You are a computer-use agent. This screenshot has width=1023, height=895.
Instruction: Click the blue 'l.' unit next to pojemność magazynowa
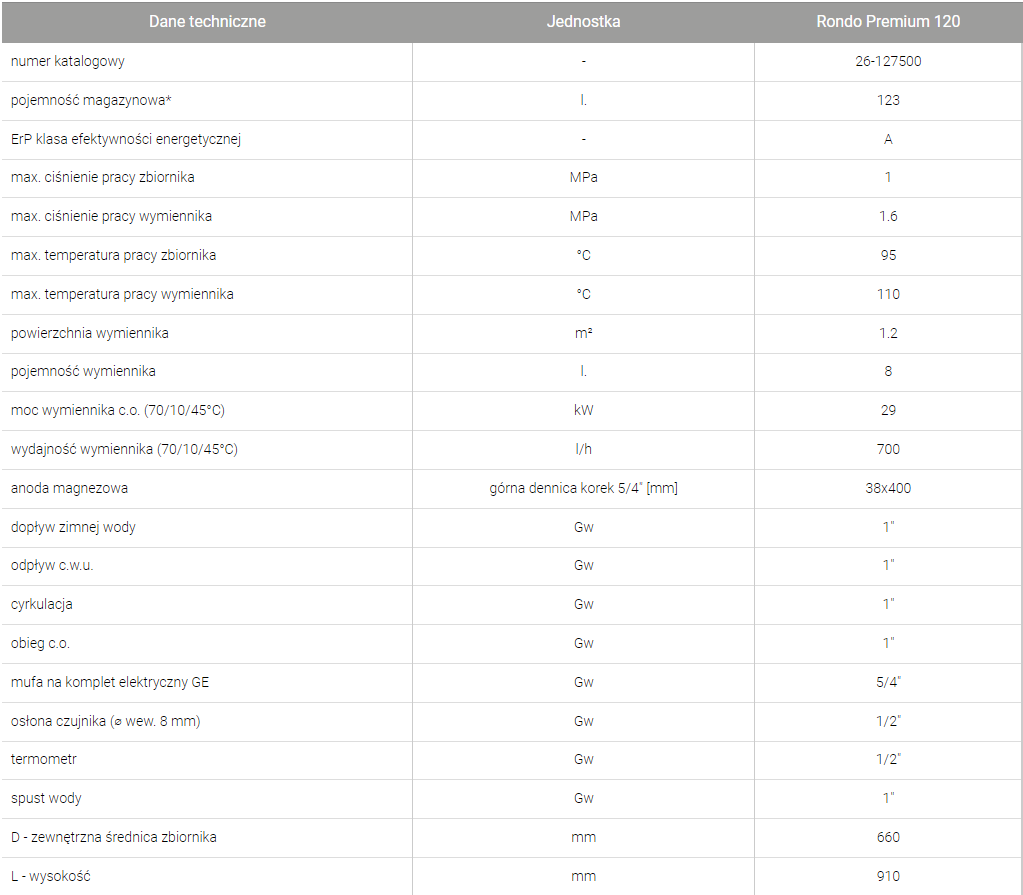click(x=583, y=100)
